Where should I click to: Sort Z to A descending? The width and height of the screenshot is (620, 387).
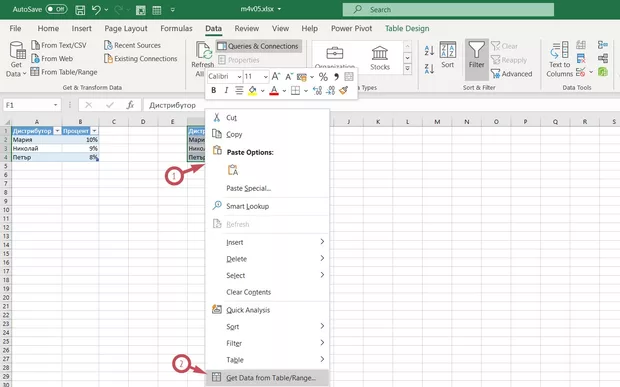point(429,69)
